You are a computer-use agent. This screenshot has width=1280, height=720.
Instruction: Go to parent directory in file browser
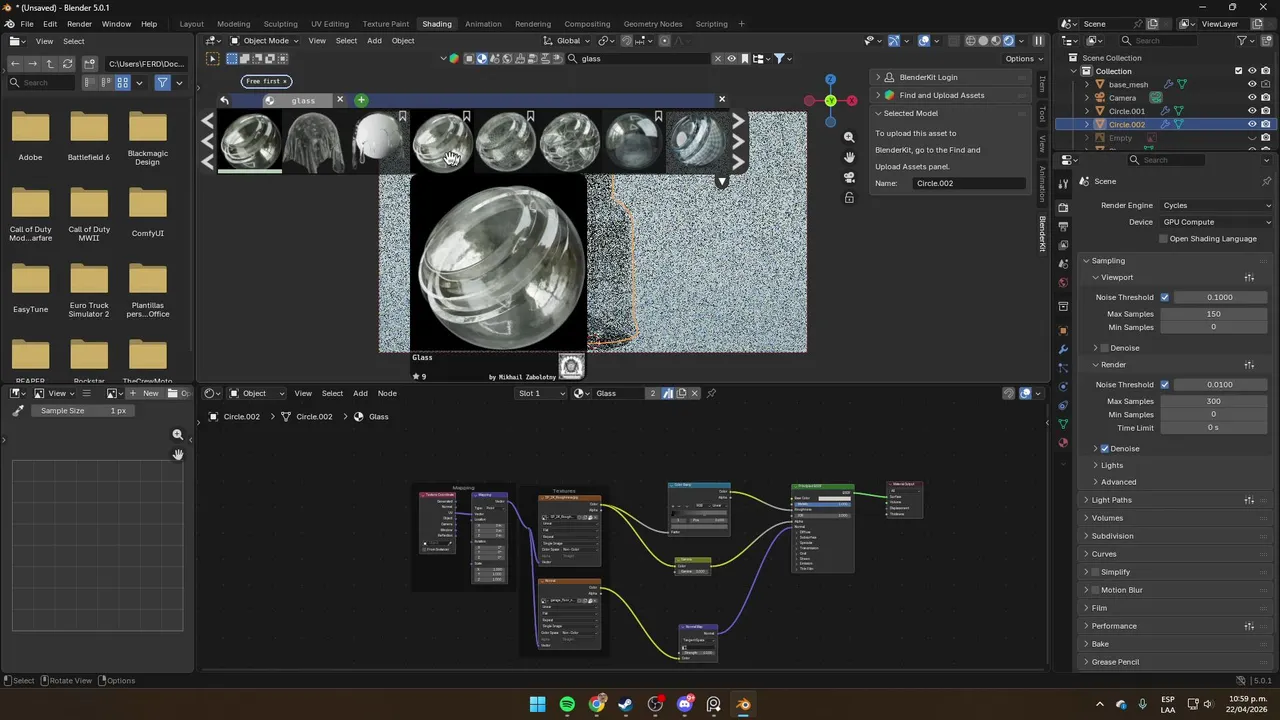pos(50,63)
